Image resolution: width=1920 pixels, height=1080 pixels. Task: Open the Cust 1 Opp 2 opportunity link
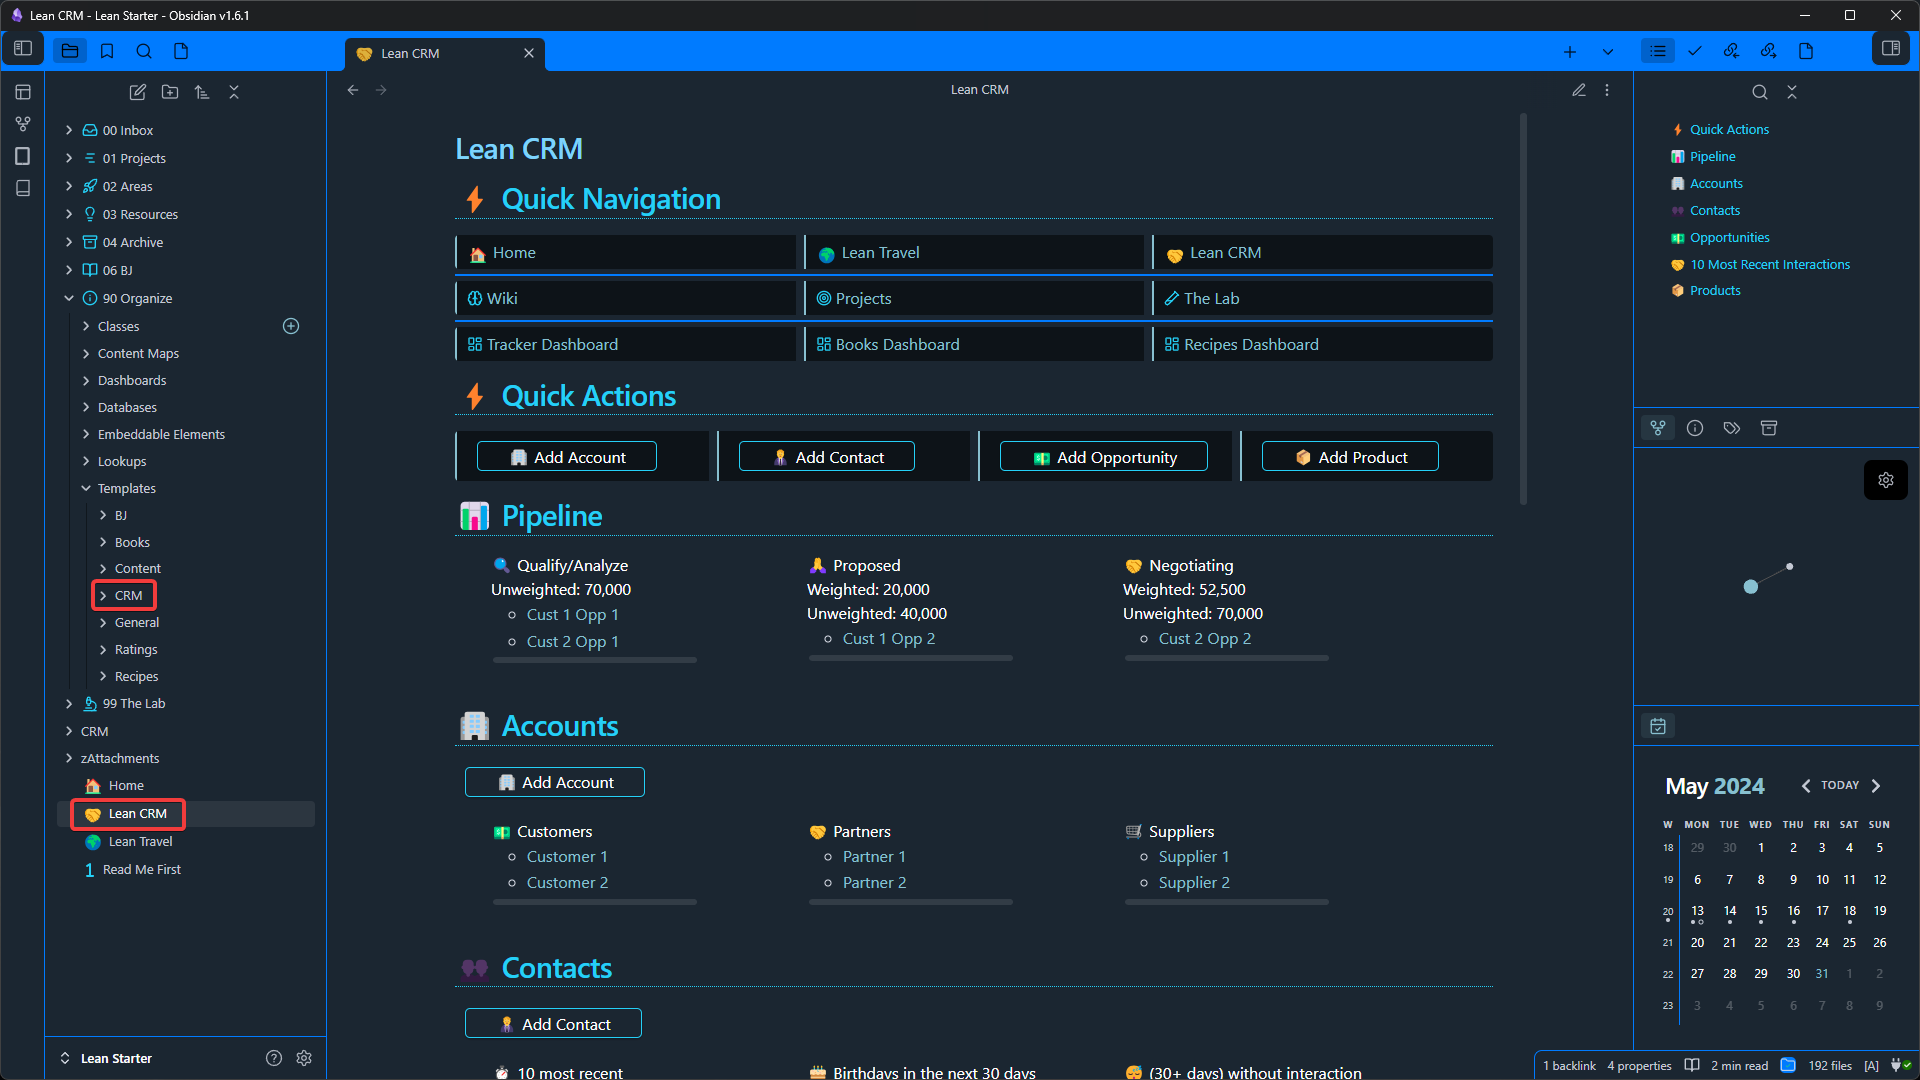889,639
